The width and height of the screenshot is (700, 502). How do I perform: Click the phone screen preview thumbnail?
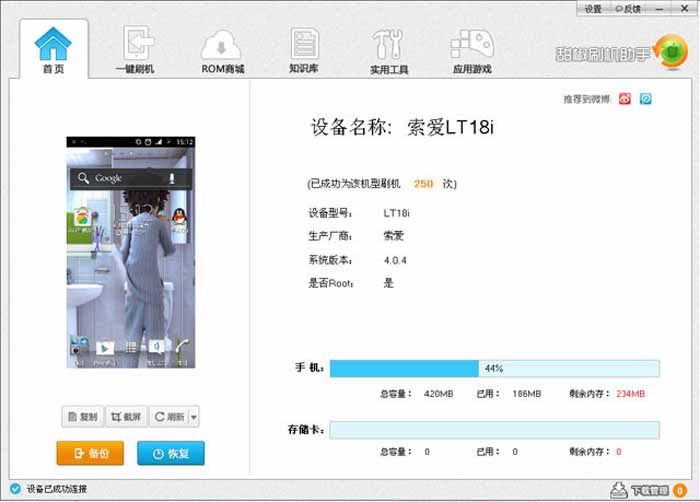130,252
